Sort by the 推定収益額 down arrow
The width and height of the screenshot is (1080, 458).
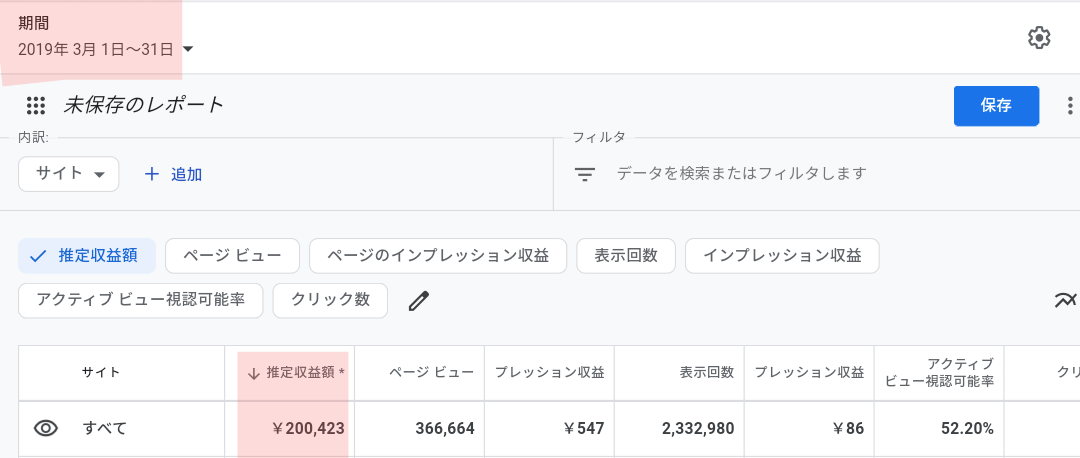(253, 373)
